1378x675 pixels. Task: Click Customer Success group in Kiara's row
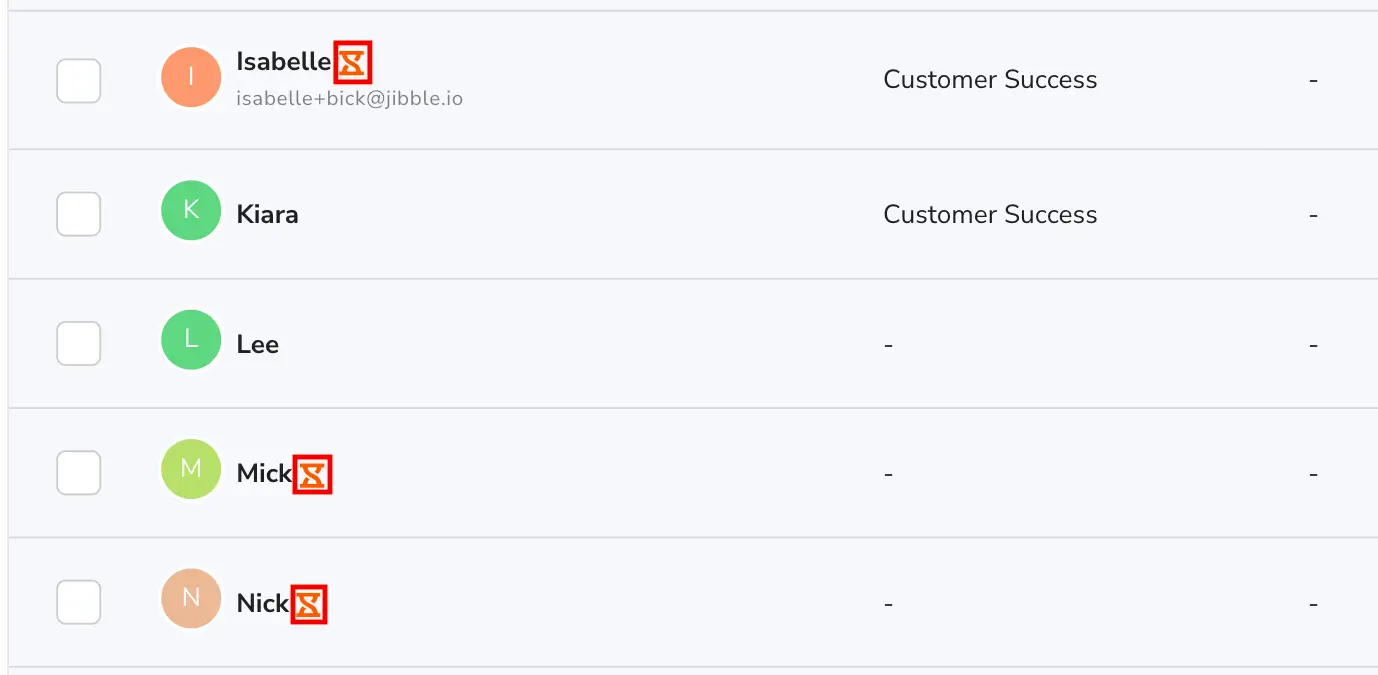pos(990,214)
